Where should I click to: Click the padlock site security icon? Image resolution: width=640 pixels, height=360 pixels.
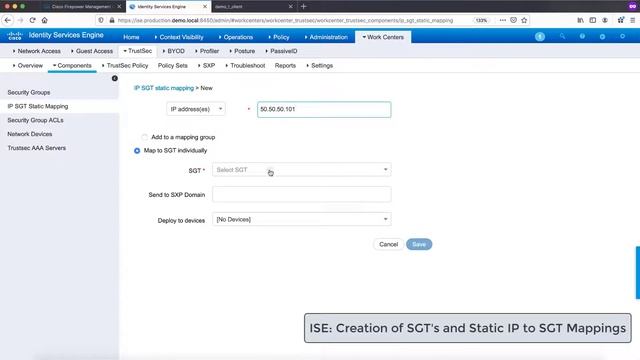coord(112,20)
